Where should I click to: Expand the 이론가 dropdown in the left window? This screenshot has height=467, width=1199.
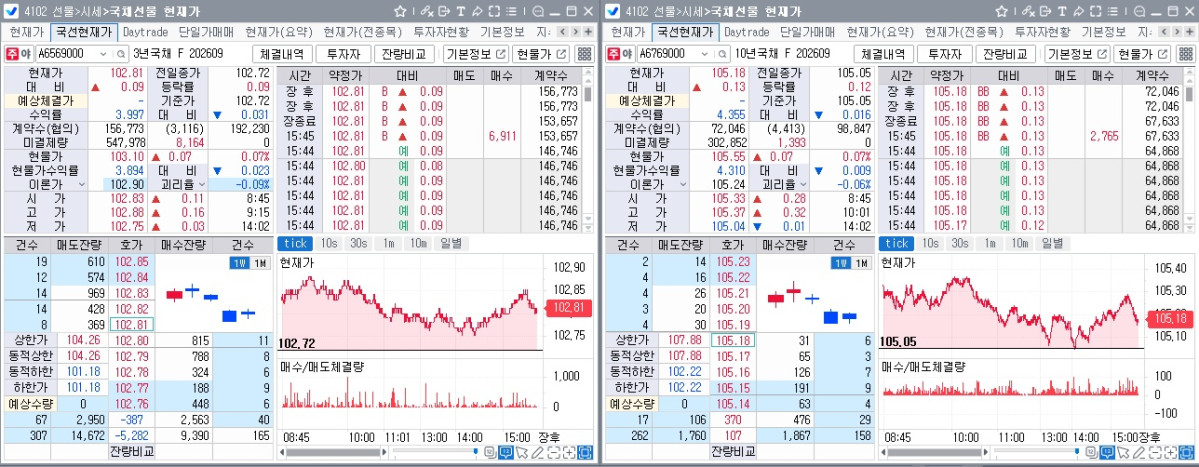[x=80, y=184]
